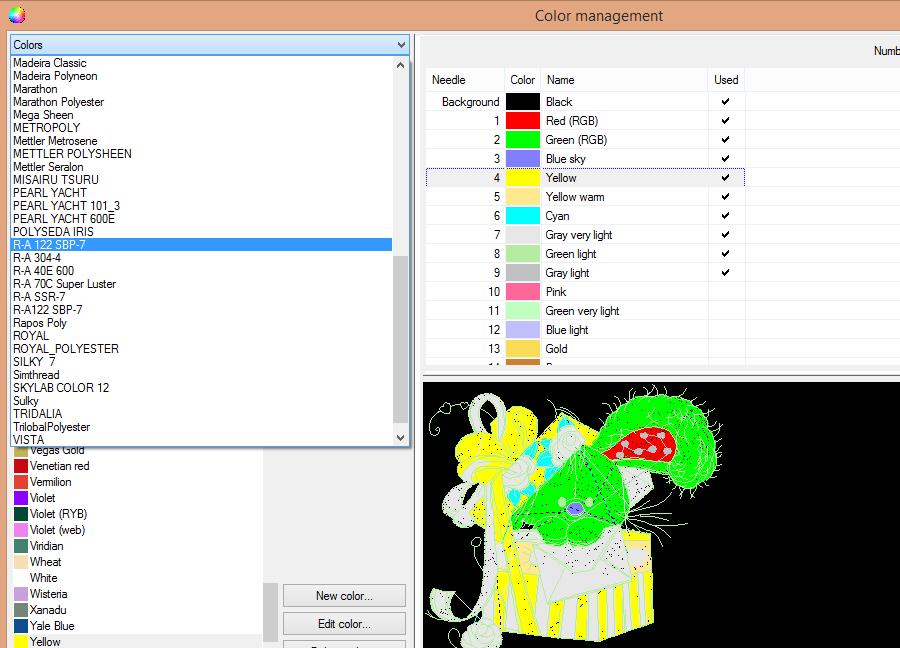
Task: Click the Cyan needle 6 swatch
Action: point(522,216)
